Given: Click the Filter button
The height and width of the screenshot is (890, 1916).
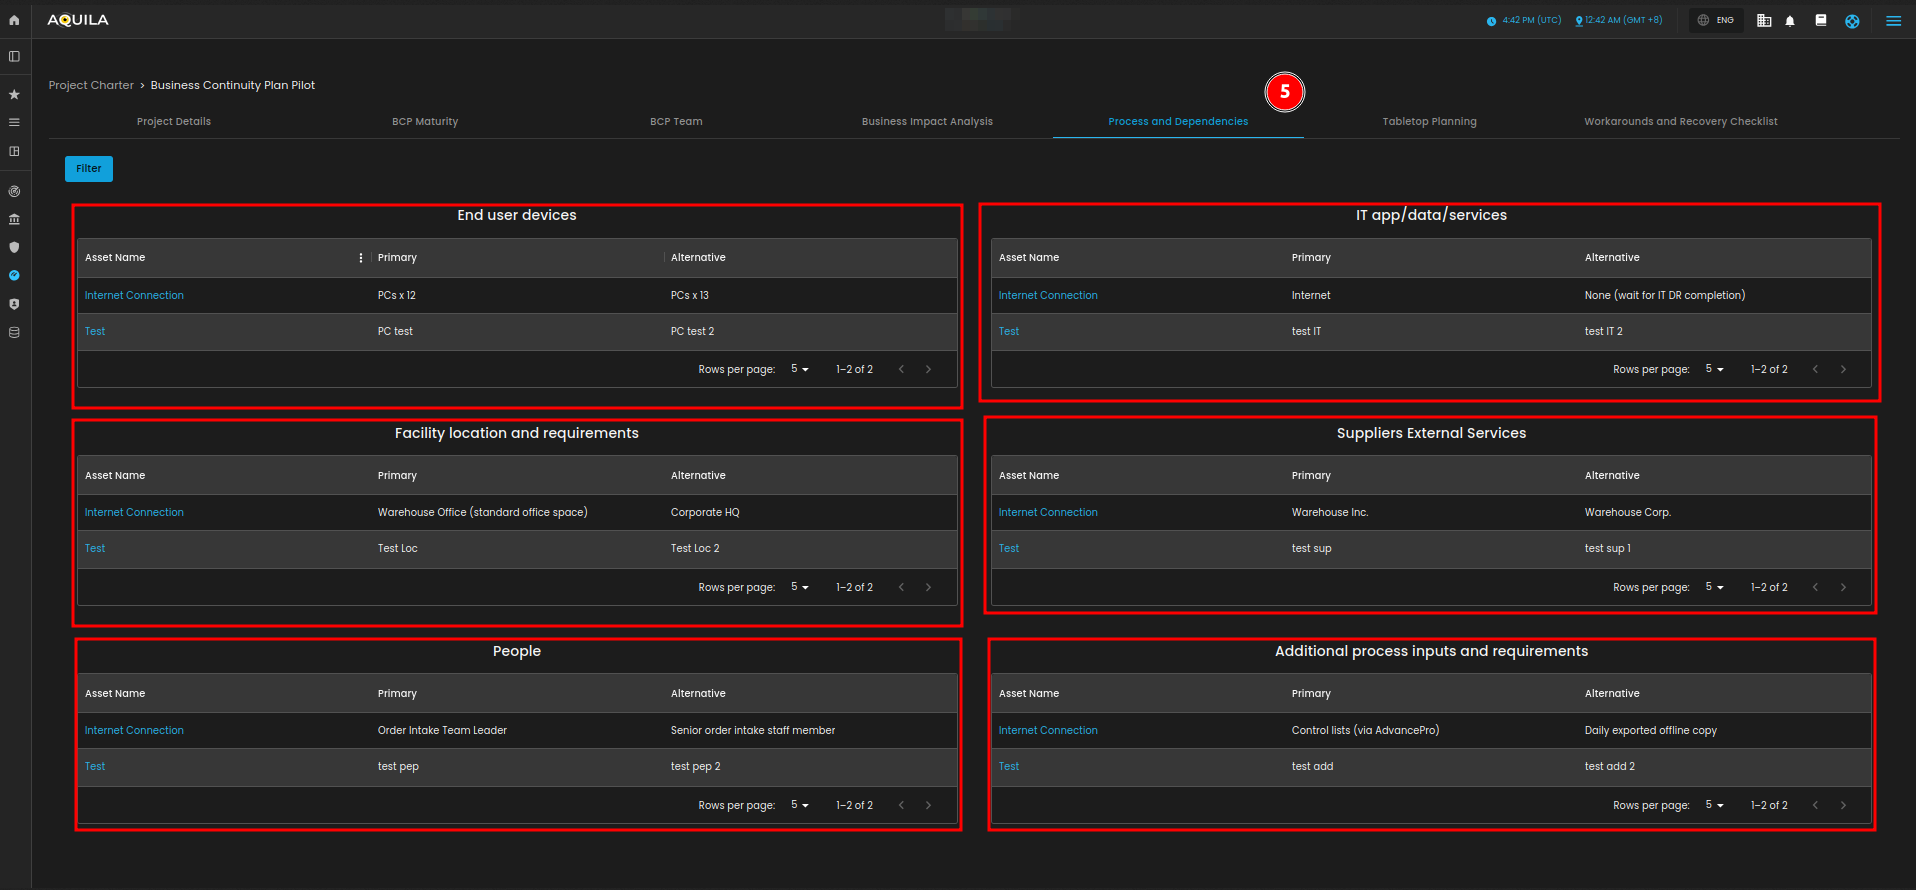Looking at the screenshot, I should coord(89,169).
